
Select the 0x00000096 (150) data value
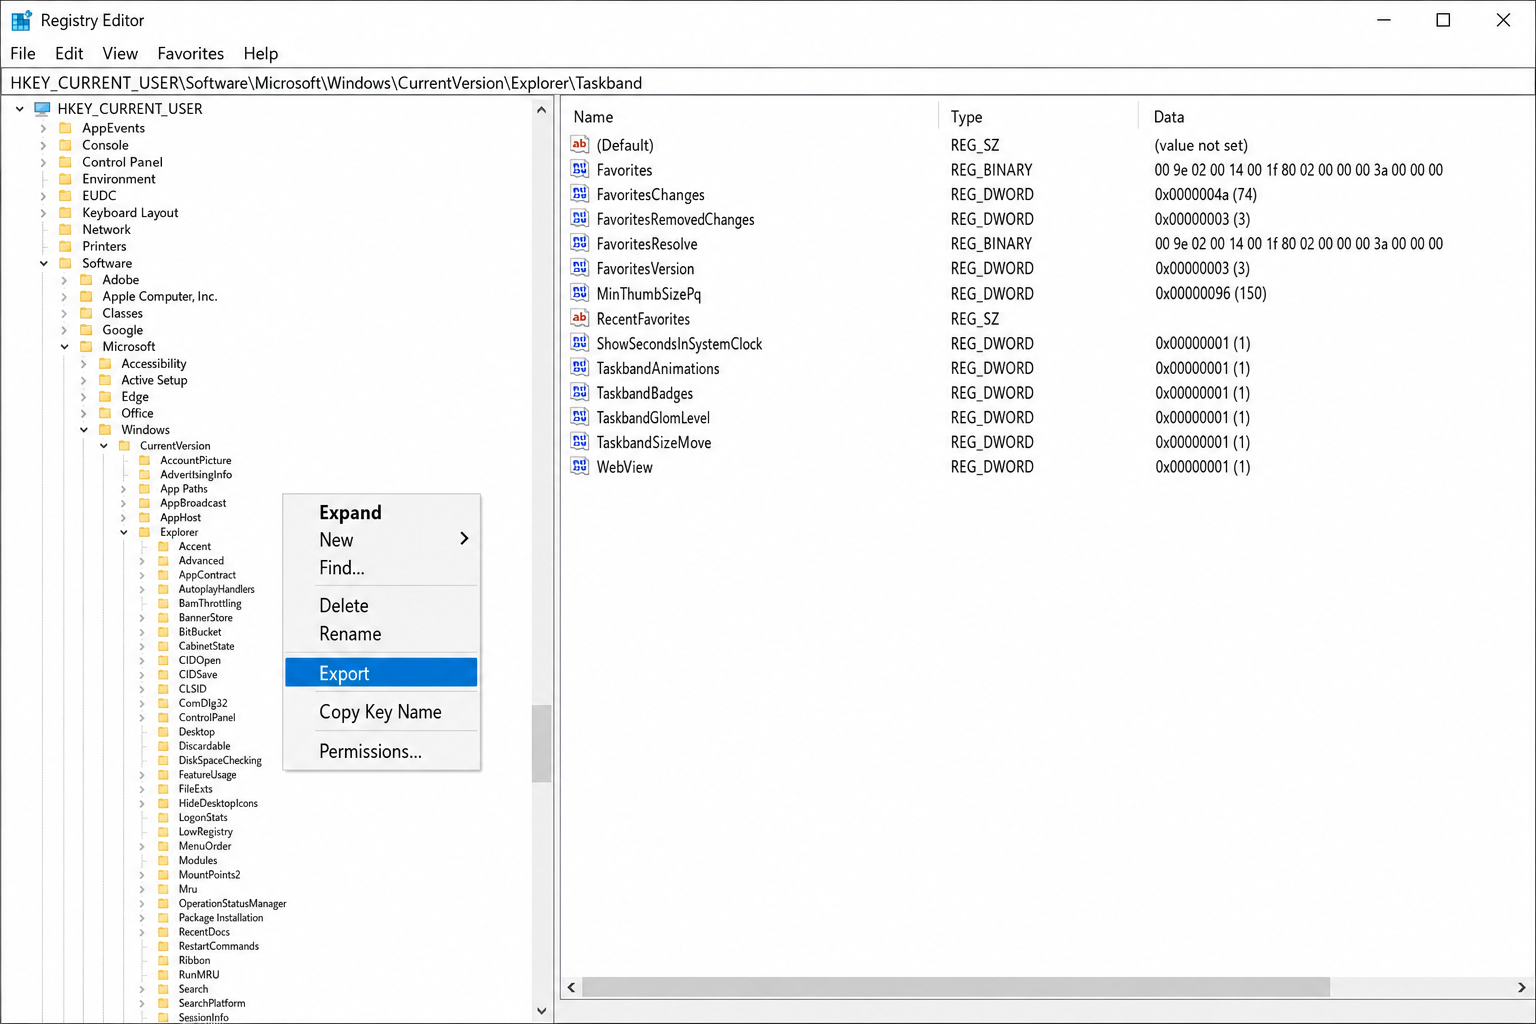[x=1210, y=293]
